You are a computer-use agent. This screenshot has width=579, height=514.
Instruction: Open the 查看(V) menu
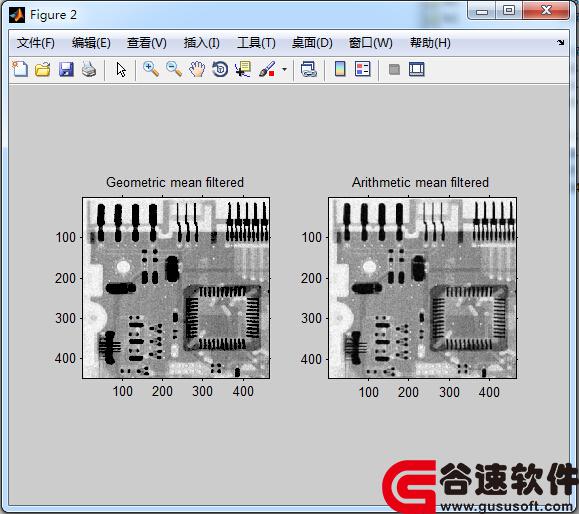click(147, 43)
